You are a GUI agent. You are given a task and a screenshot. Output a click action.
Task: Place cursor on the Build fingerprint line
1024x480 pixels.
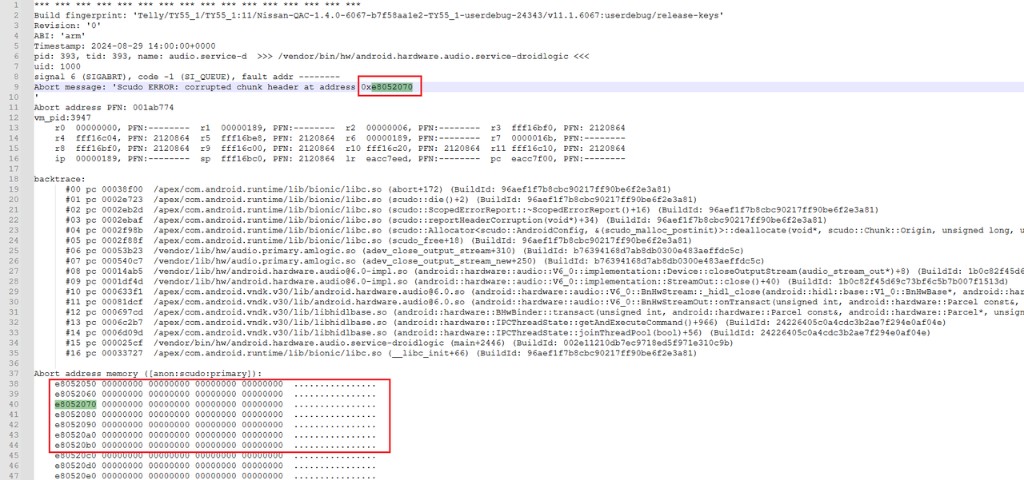(378, 14)
